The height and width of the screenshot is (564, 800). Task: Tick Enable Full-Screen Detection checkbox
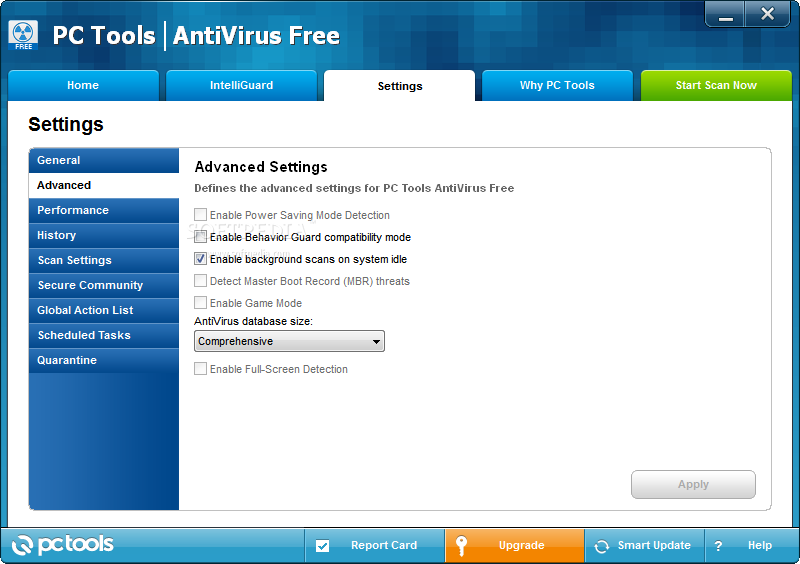tap(201, 369)
